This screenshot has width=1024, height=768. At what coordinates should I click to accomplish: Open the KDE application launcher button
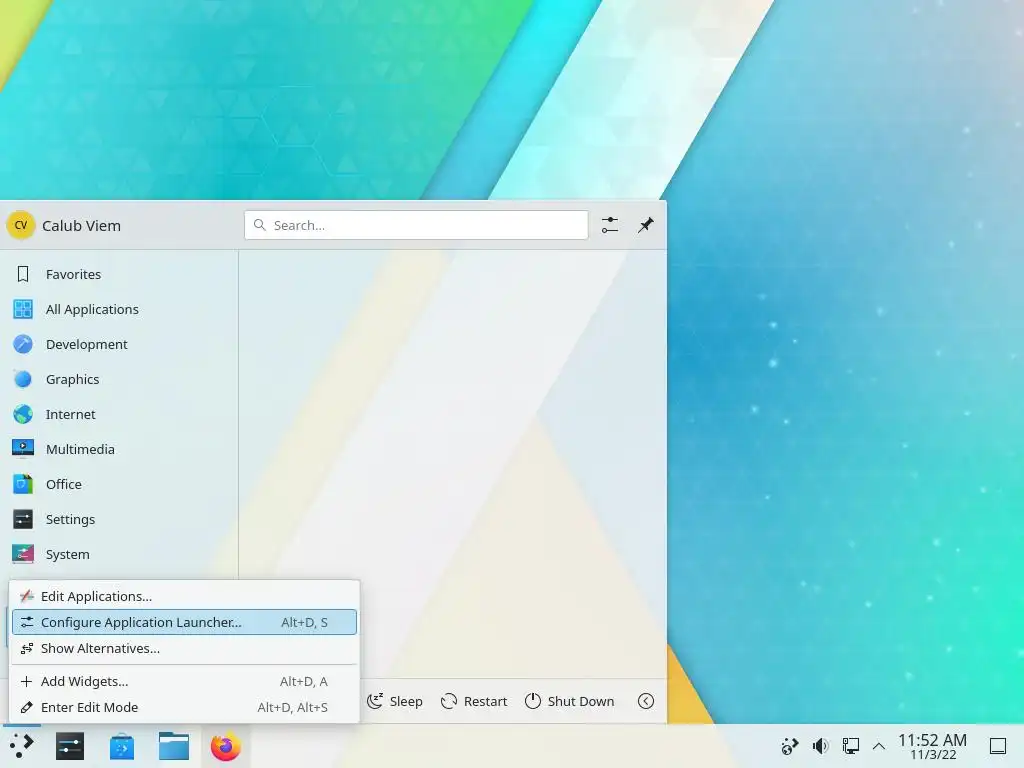(22, 746)
